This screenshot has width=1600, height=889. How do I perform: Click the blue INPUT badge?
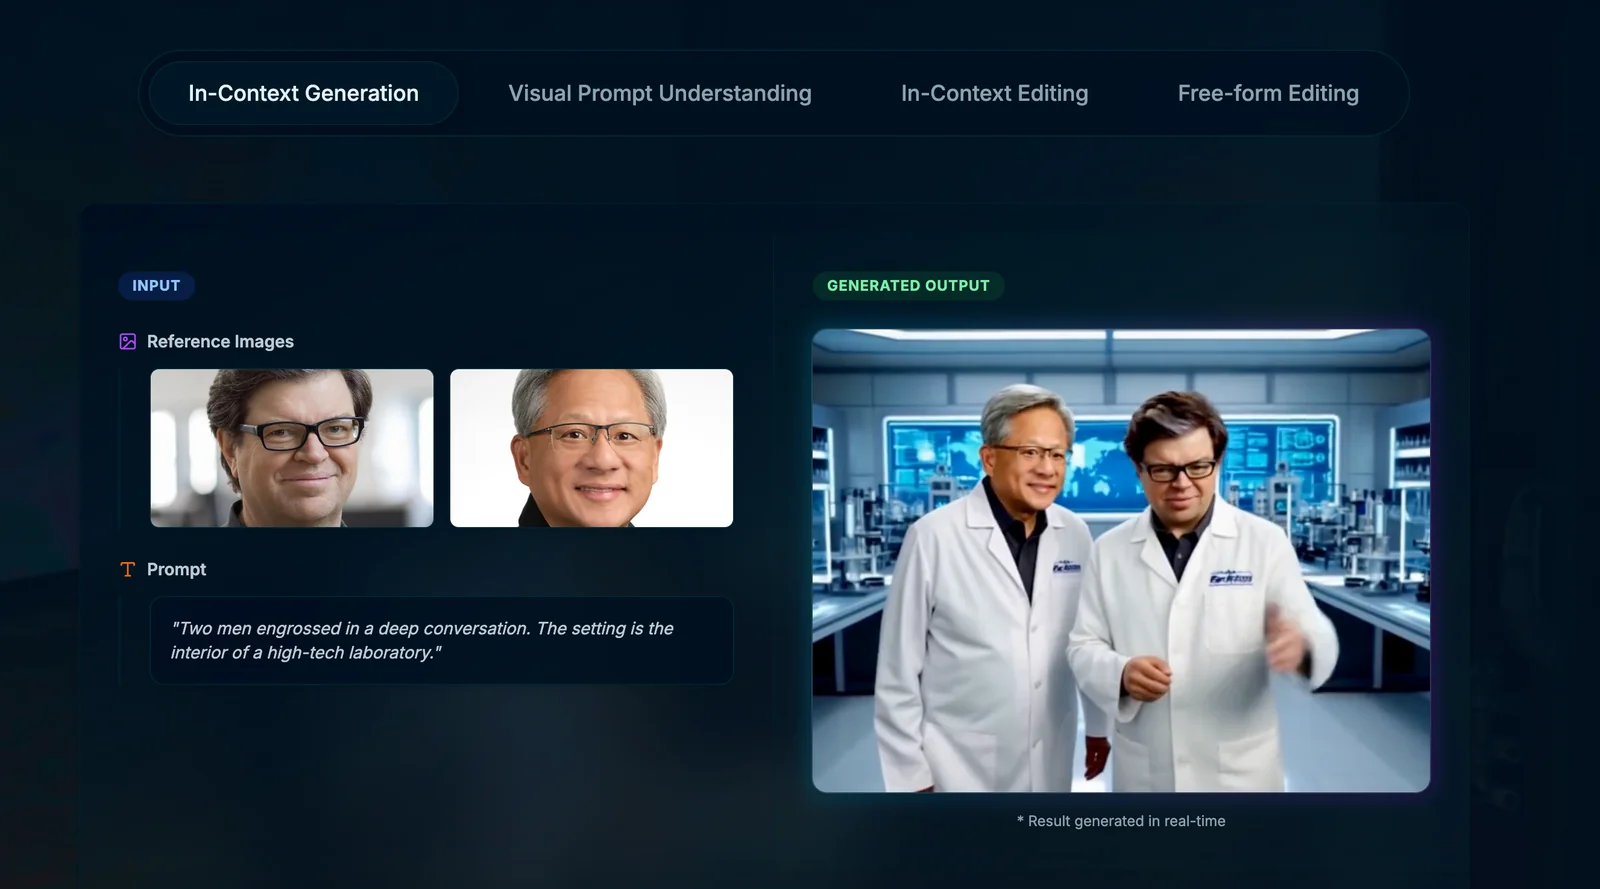[156, 286]
